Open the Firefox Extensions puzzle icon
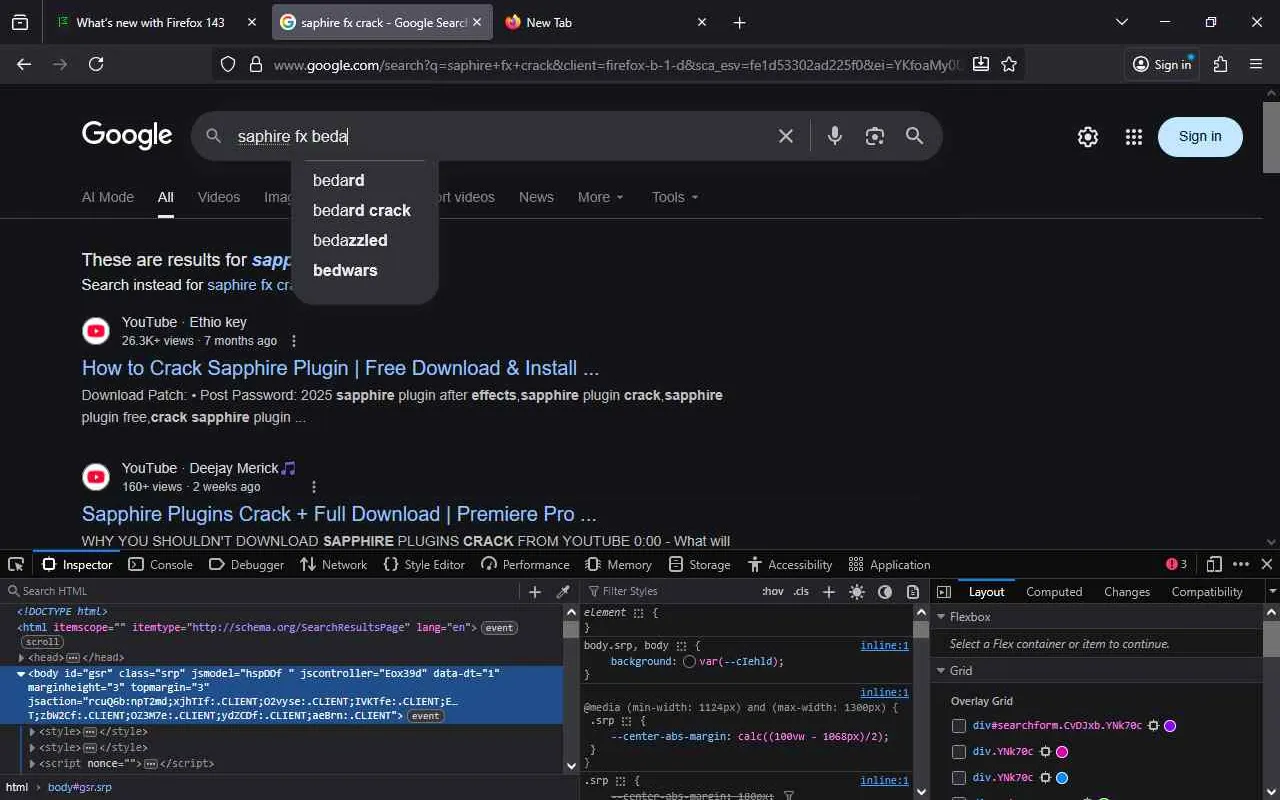Viewport: 1280px width, 800px height. (x=1220, y=64)
